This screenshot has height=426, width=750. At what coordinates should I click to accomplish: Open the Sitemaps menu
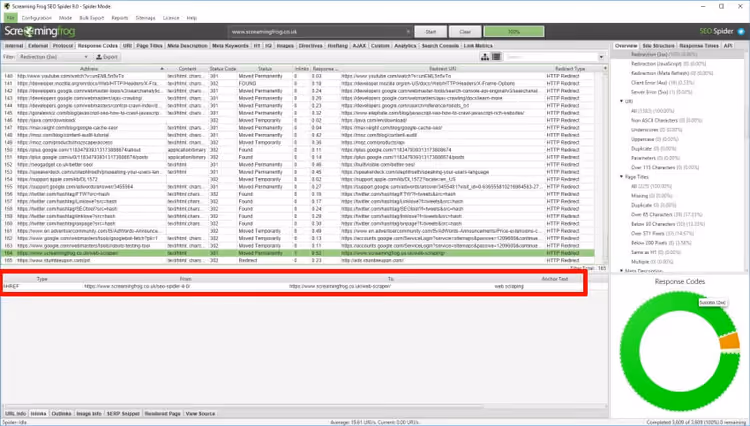click(x=145, y=18)
